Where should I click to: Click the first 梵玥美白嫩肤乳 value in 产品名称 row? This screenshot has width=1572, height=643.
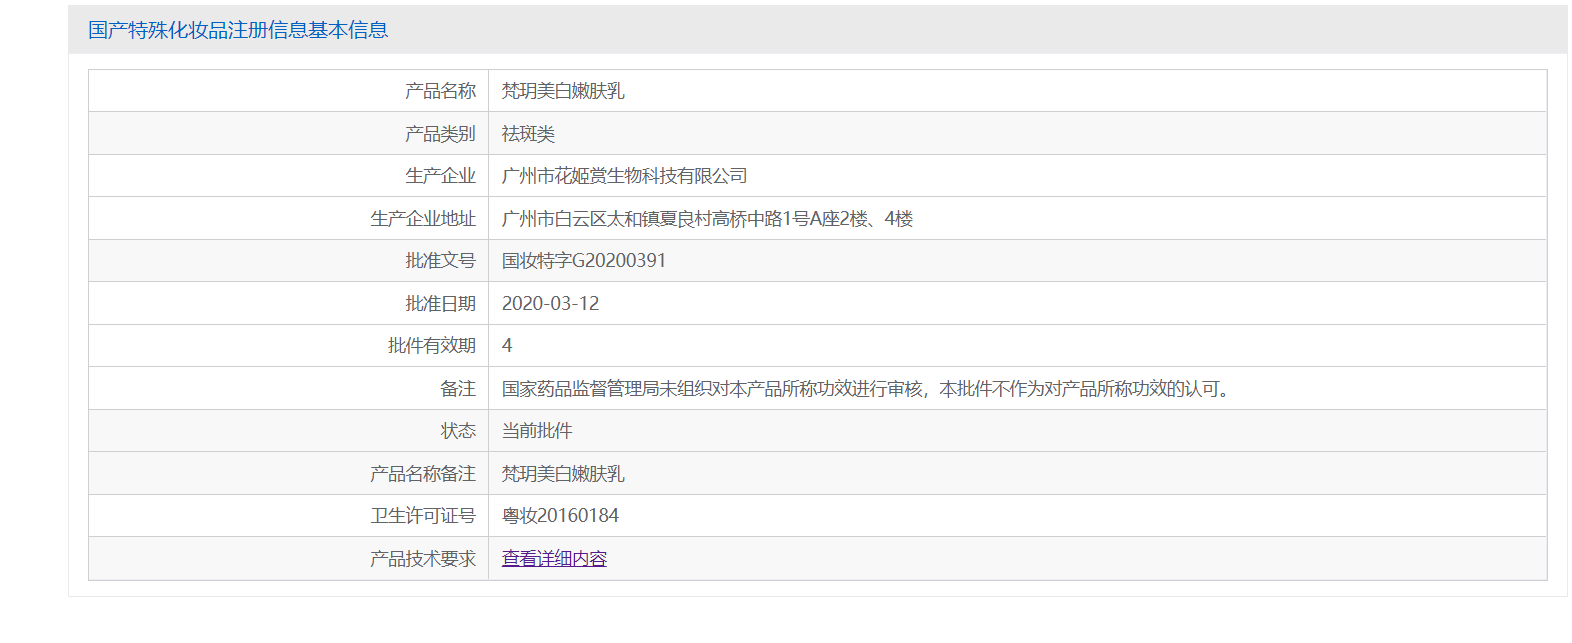[563, 91]
